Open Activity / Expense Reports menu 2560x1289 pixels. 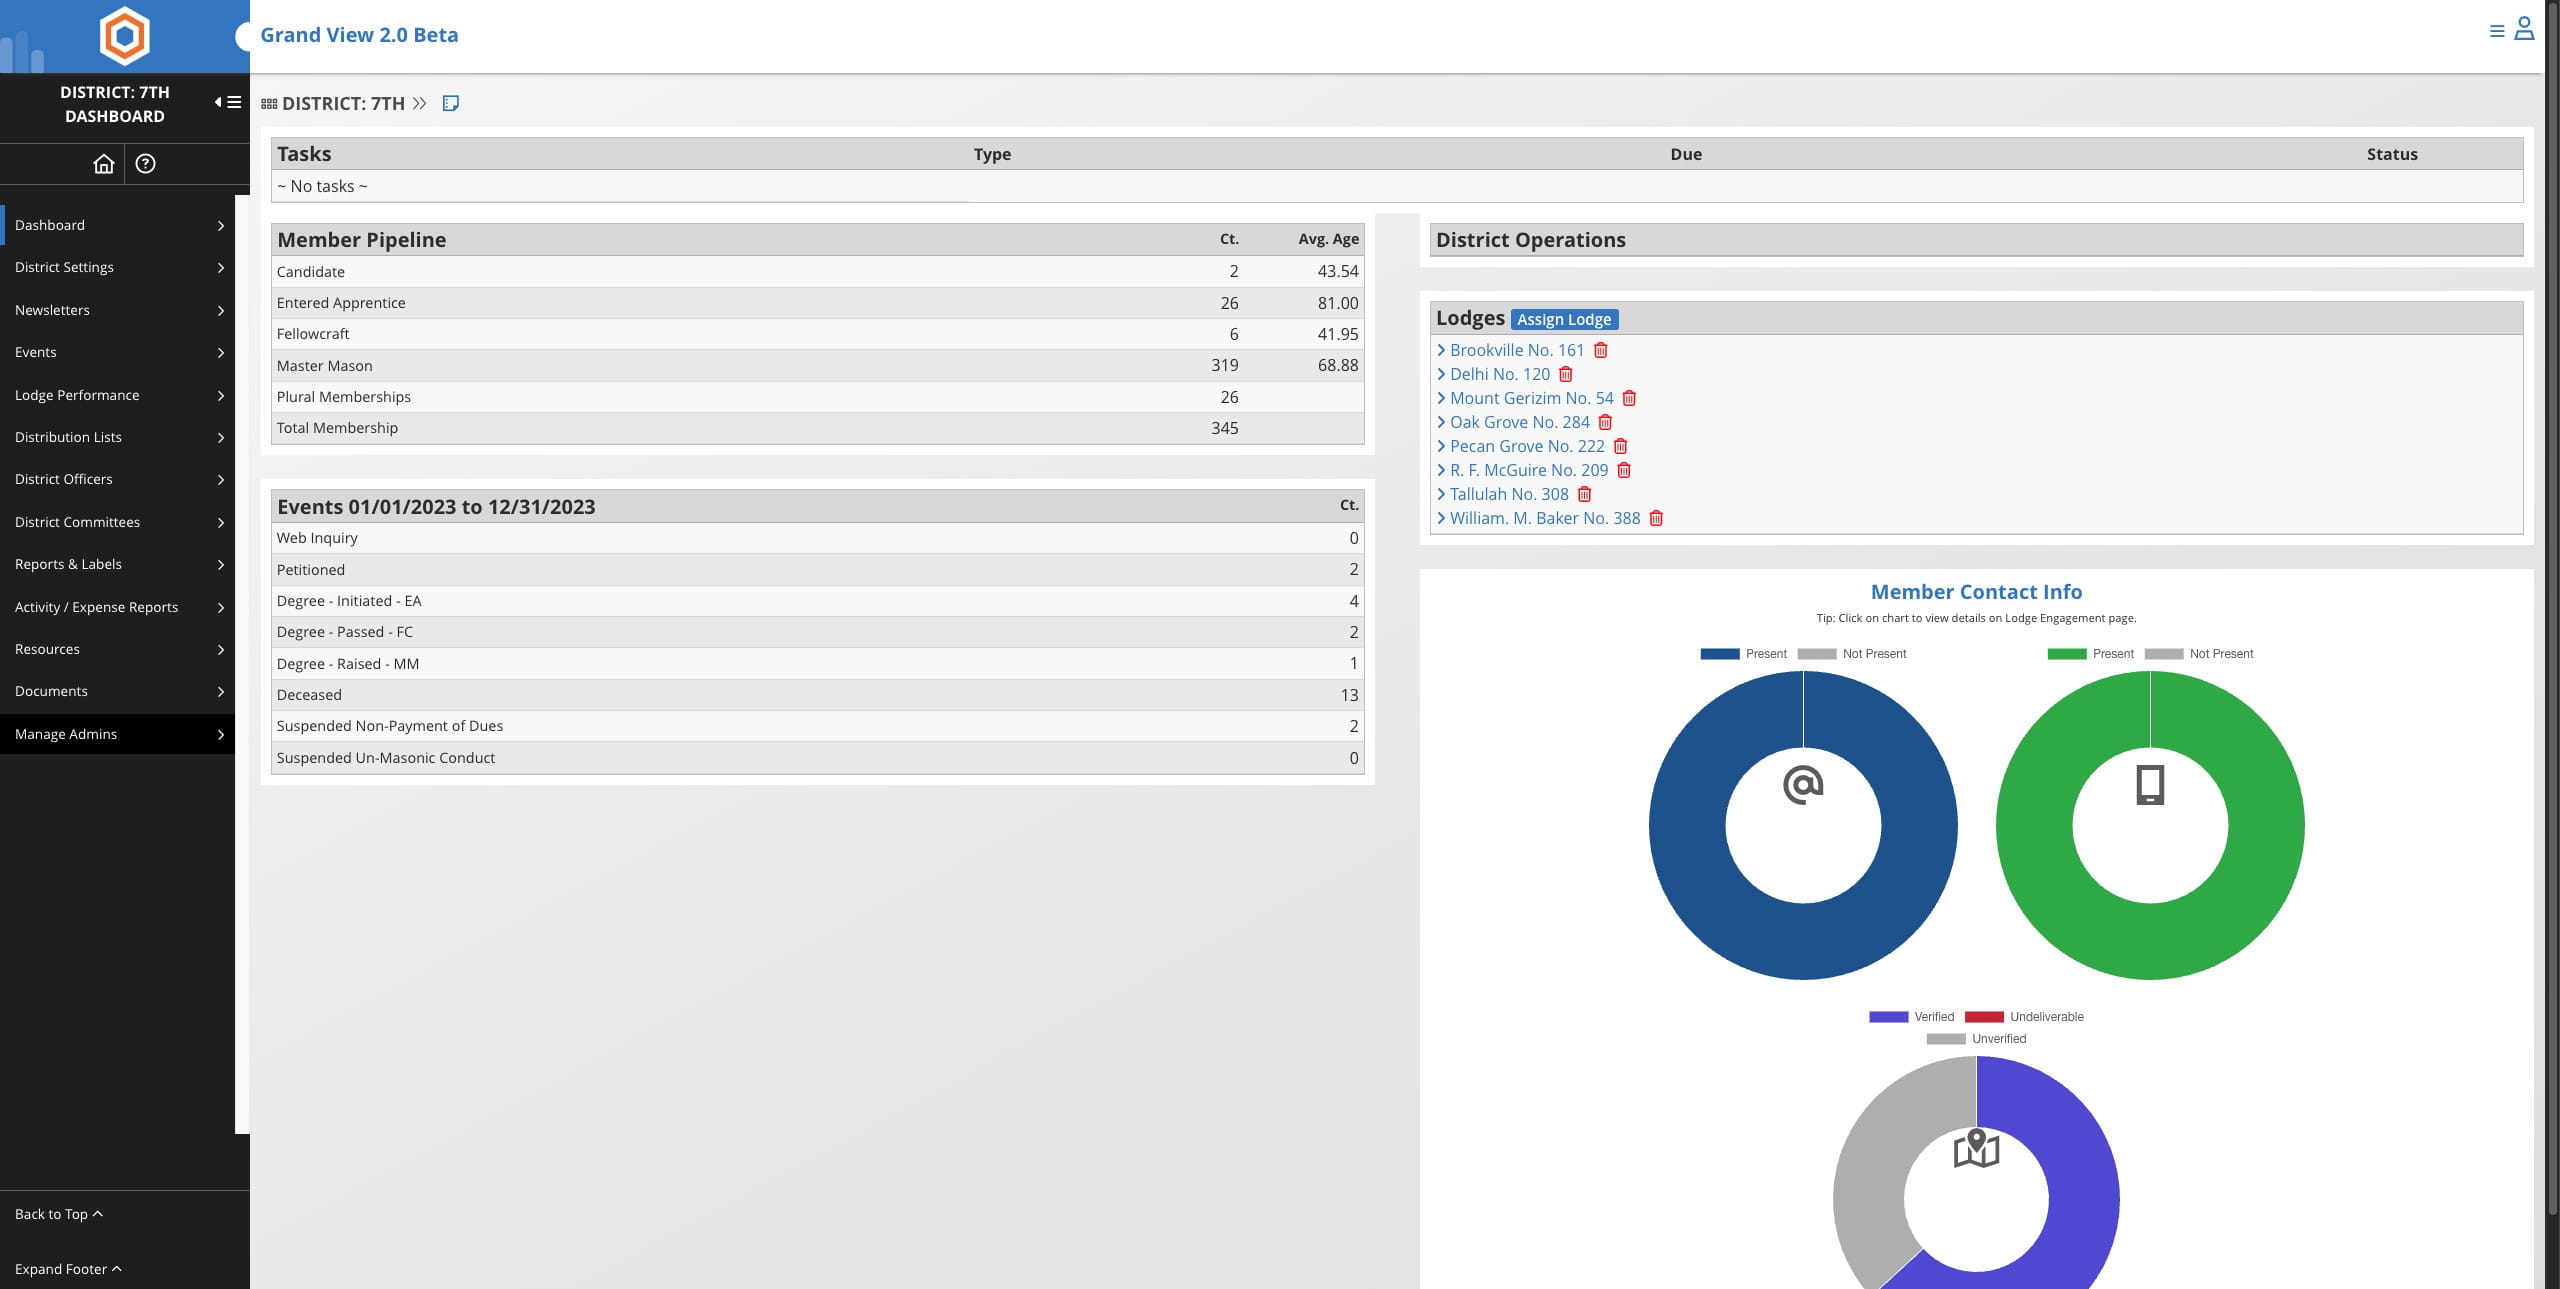pyautogui.click(x=117, y=607)
